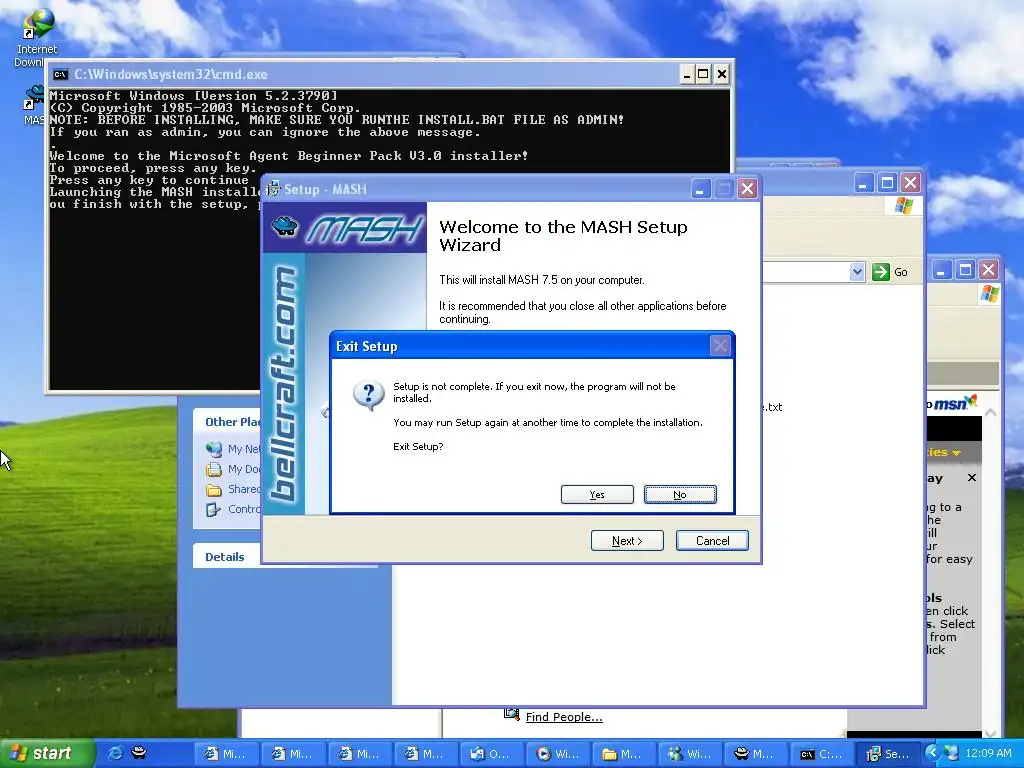
Task: Switch to Windows Messenger Wi... taskbar button
Action: 690,754
